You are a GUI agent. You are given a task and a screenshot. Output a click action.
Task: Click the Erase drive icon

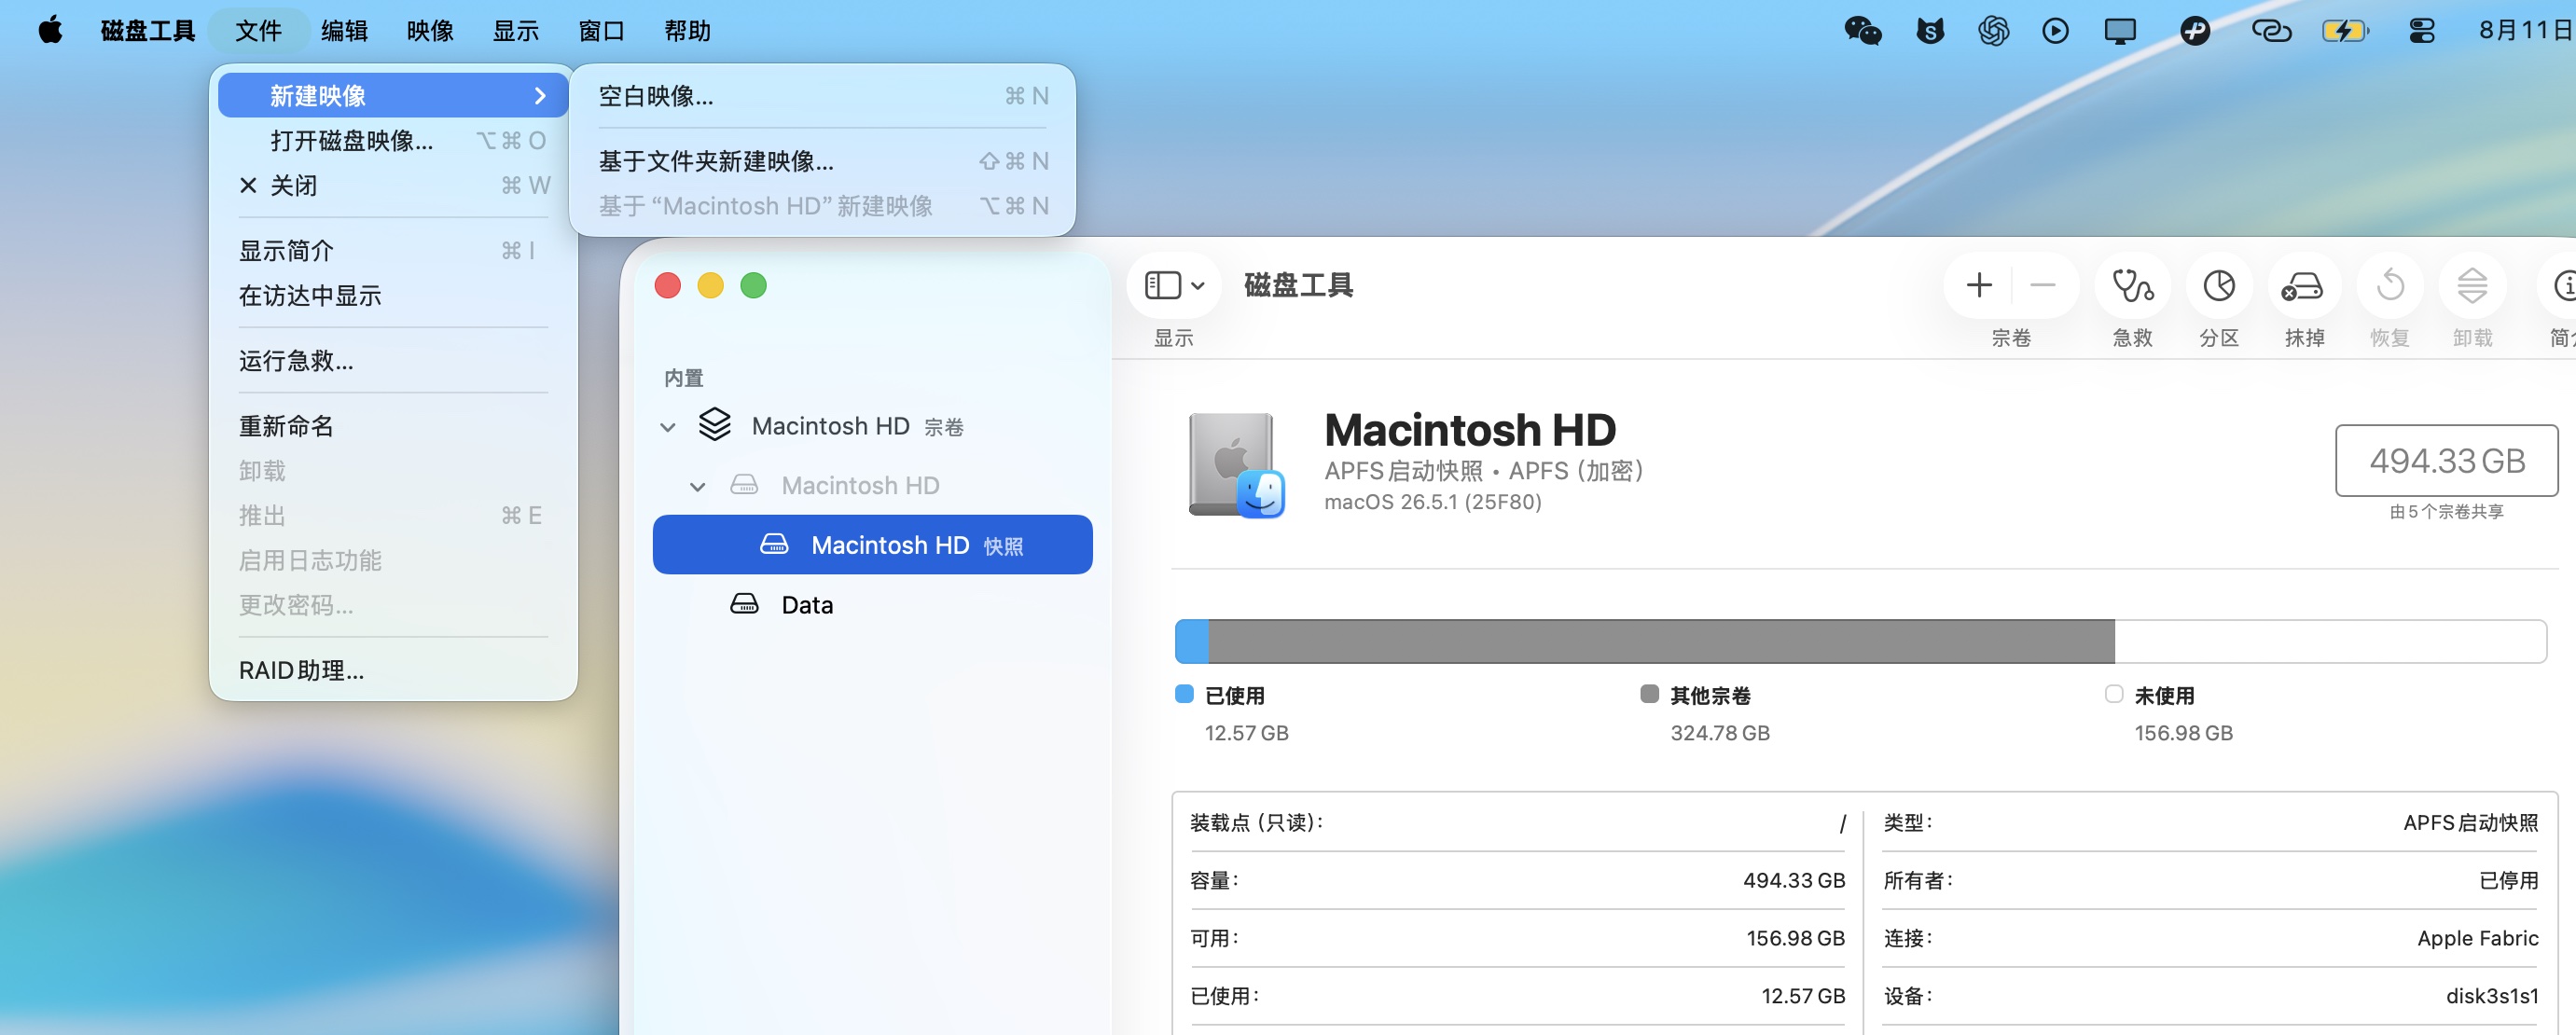click(2302, 286)
